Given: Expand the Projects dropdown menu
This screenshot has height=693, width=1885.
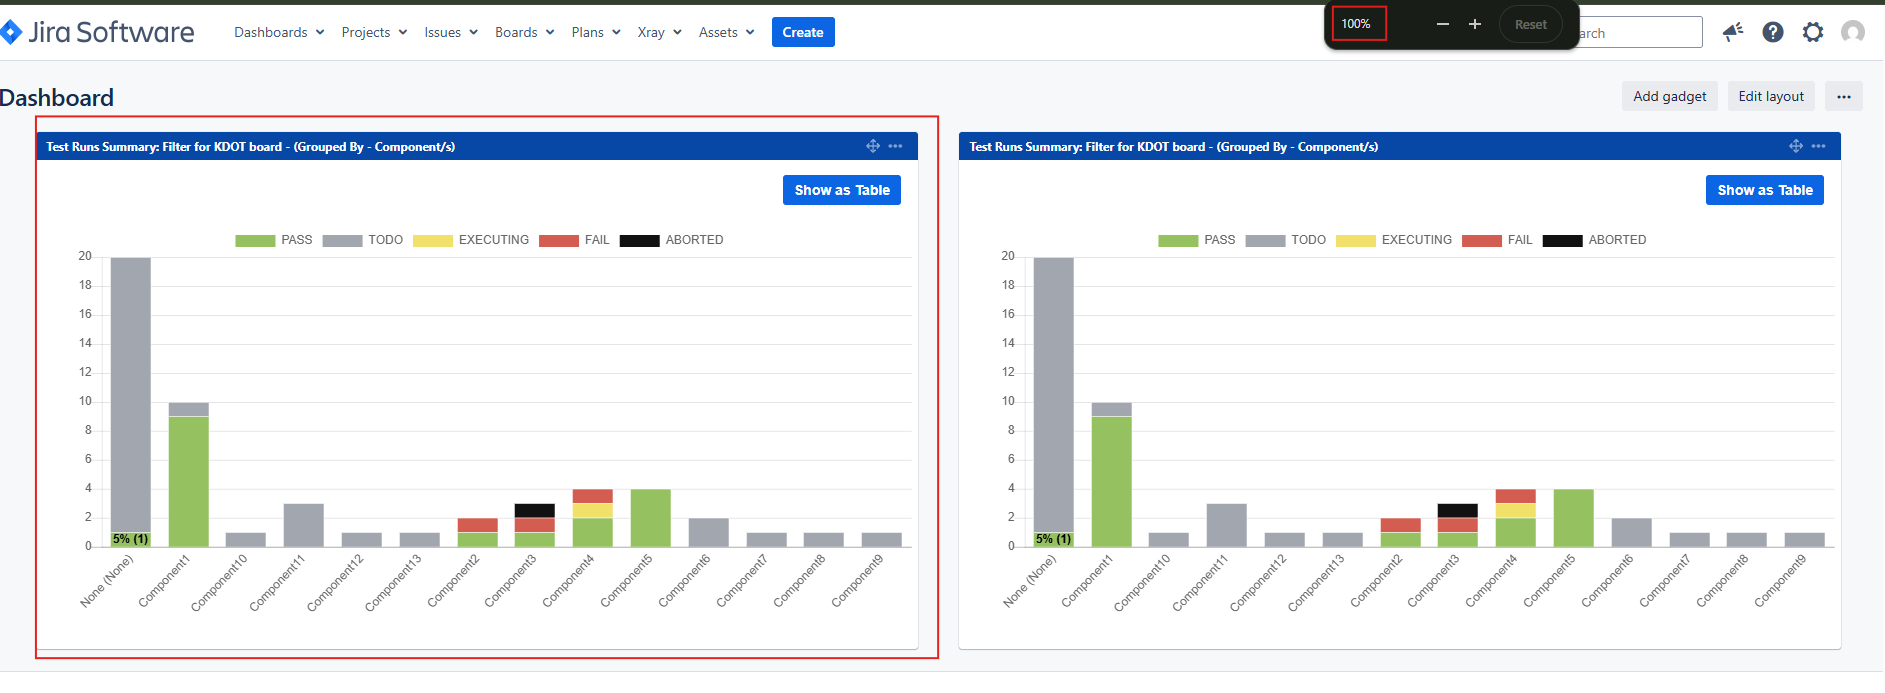Looking at the screenshot, I should pos(374,32).
